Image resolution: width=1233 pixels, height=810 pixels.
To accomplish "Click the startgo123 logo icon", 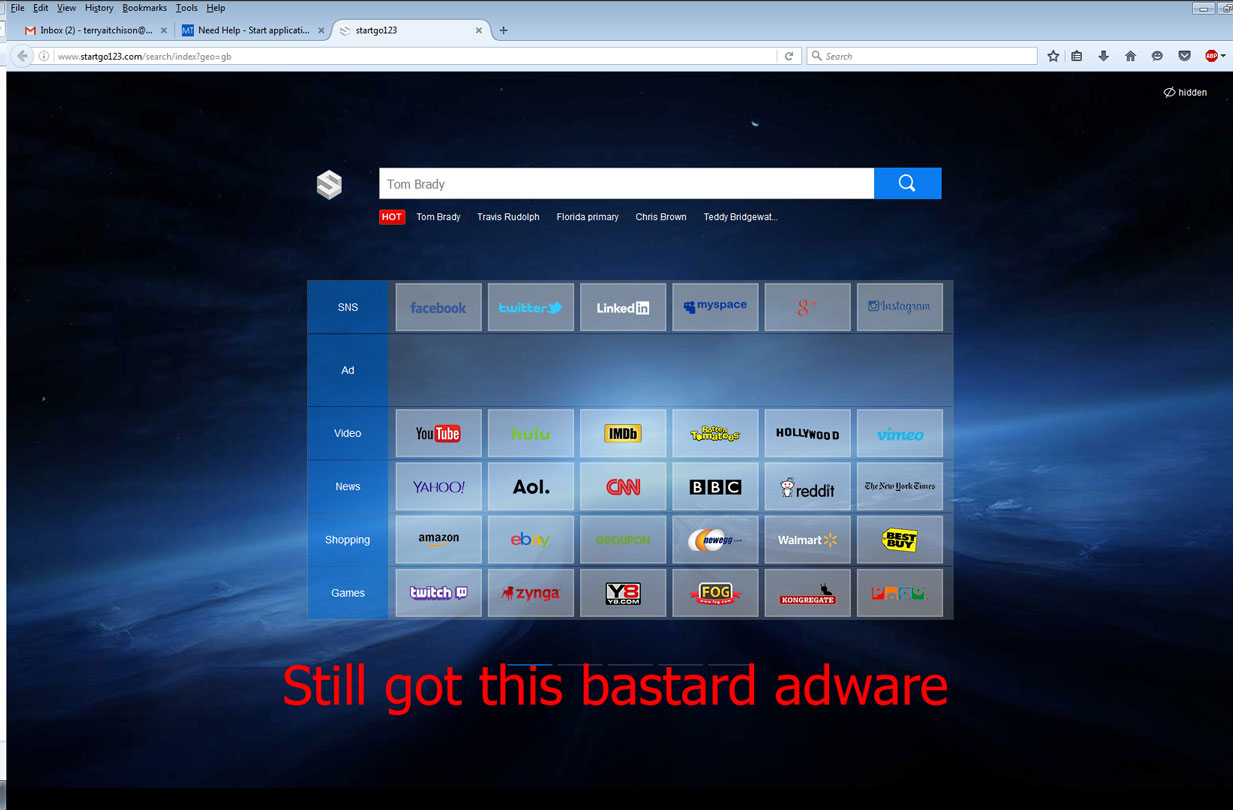I will [x=329, y=184].
